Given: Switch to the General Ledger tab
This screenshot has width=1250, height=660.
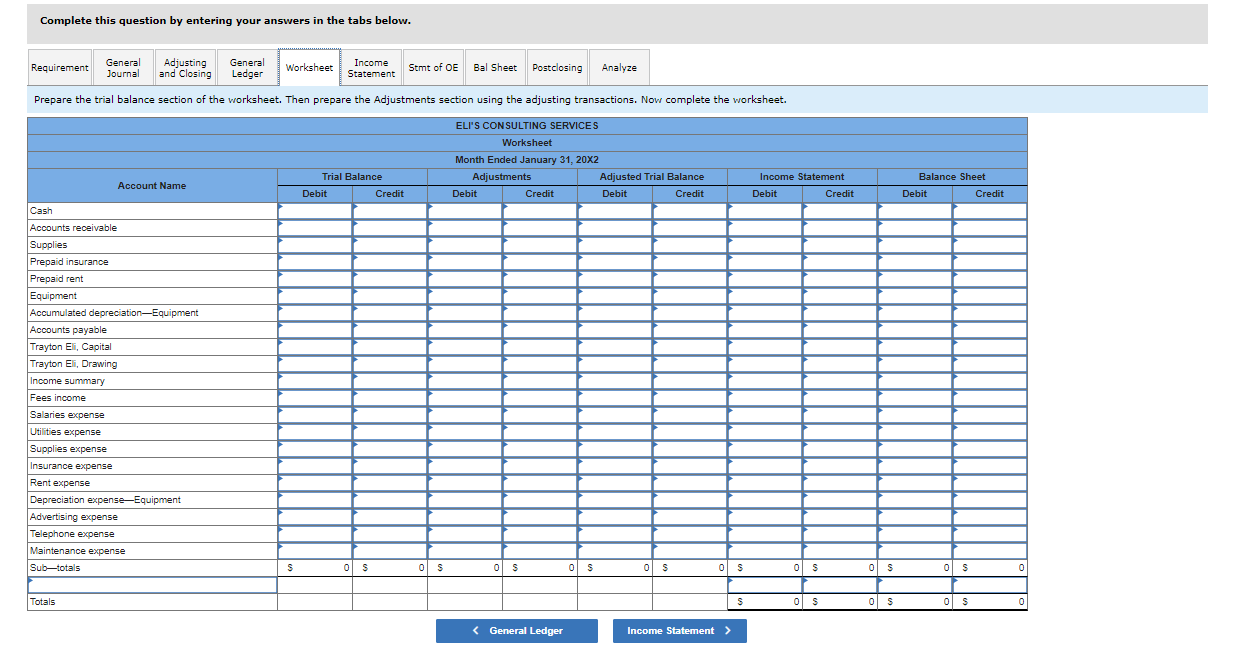Looking at the screenshot, I should [x=247, y=68].
